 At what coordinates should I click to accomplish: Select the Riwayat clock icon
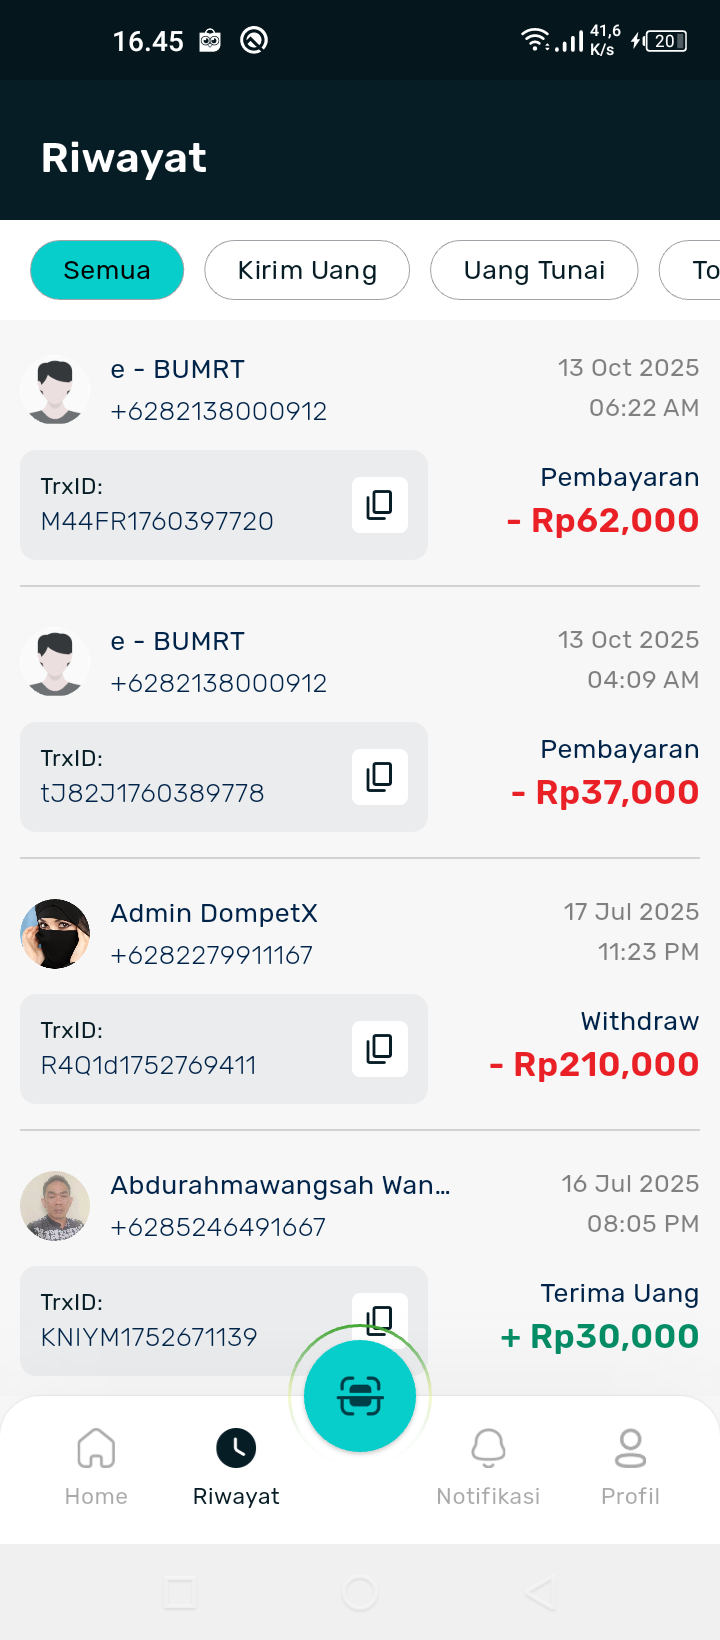(x=236, y=1448)
